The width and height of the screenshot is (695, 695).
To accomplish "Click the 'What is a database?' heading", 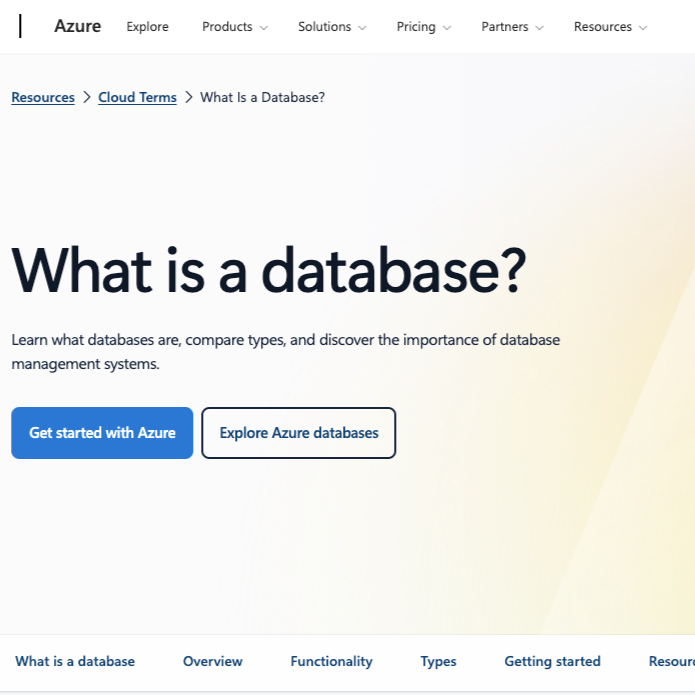I will [x=269, y=270].
